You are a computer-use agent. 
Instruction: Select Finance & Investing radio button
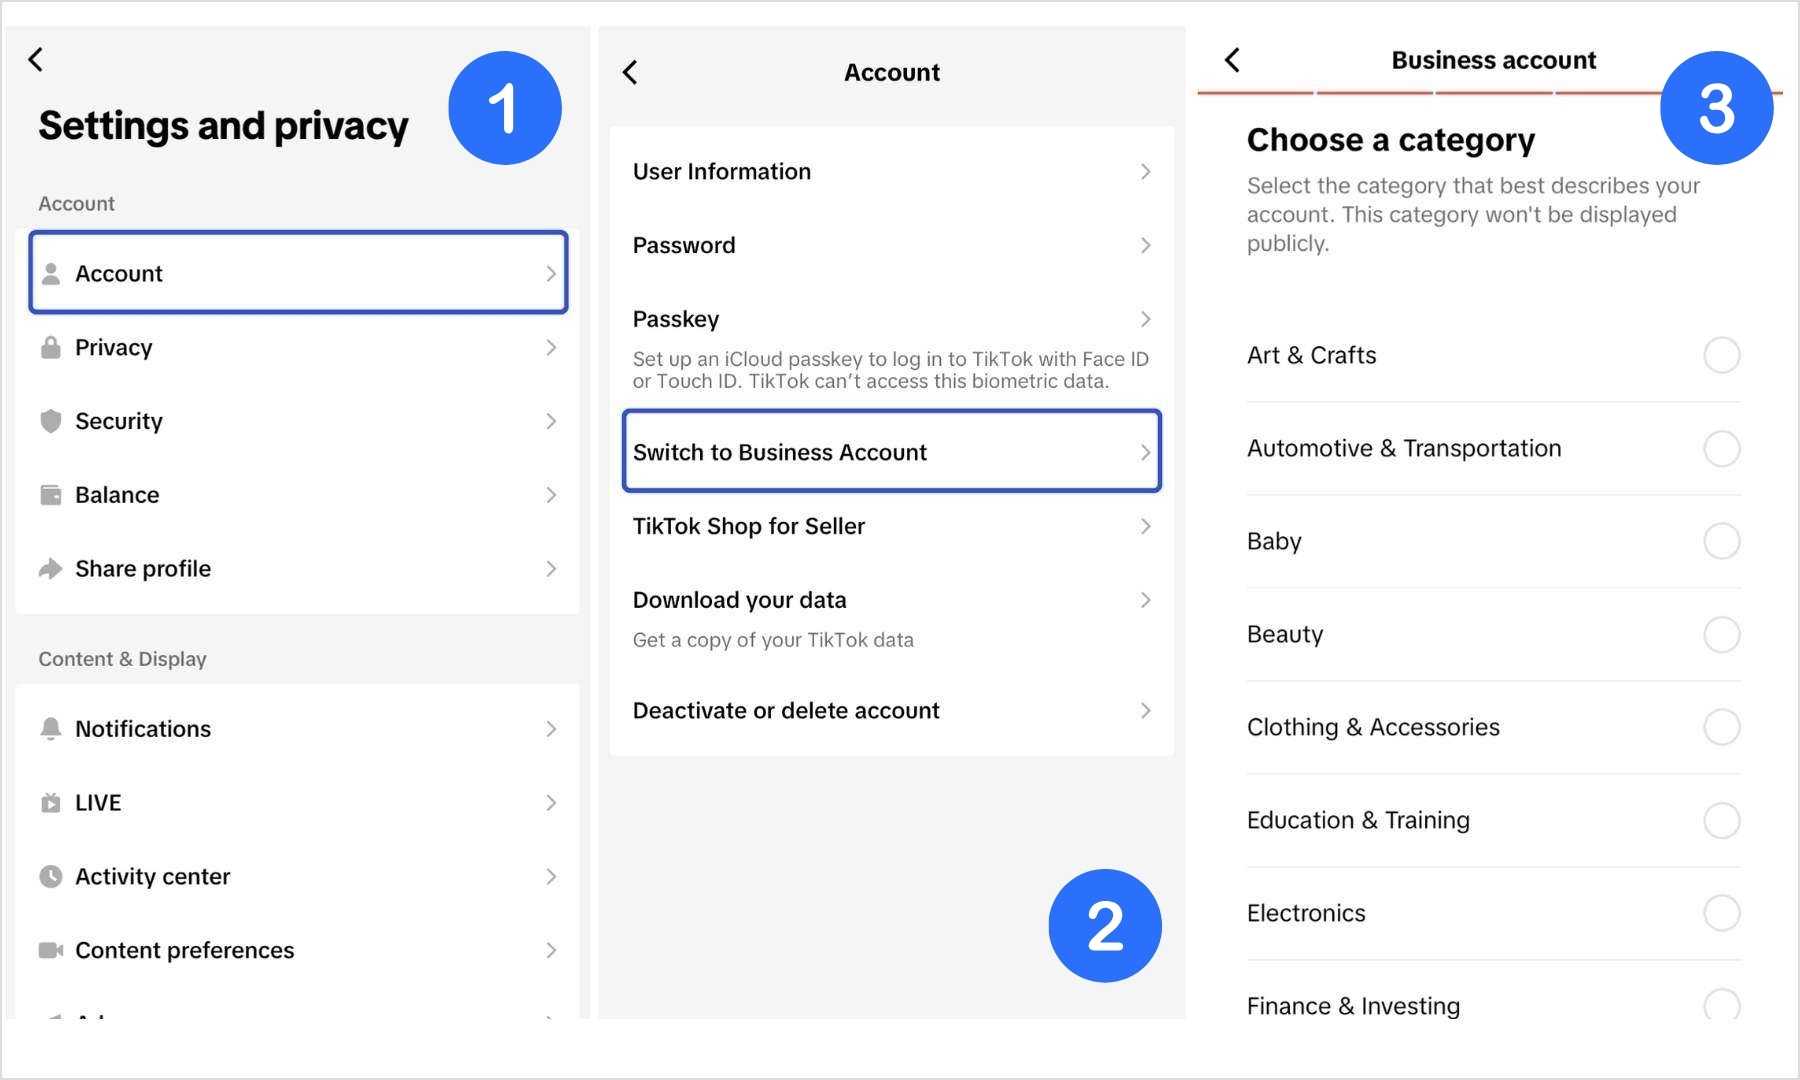1721,1004
